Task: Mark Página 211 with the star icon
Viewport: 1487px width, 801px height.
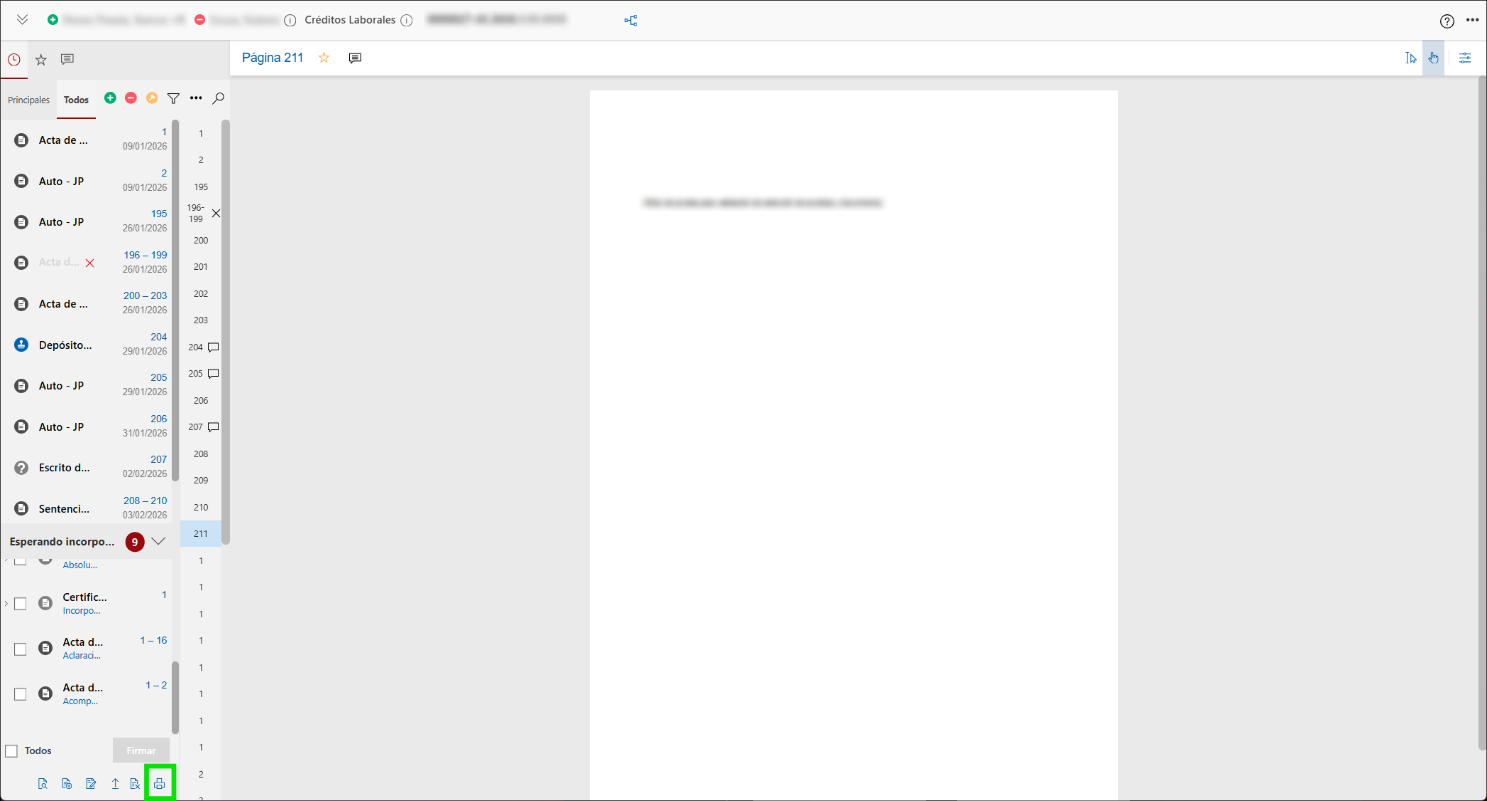Action: [x=324, y=58]
